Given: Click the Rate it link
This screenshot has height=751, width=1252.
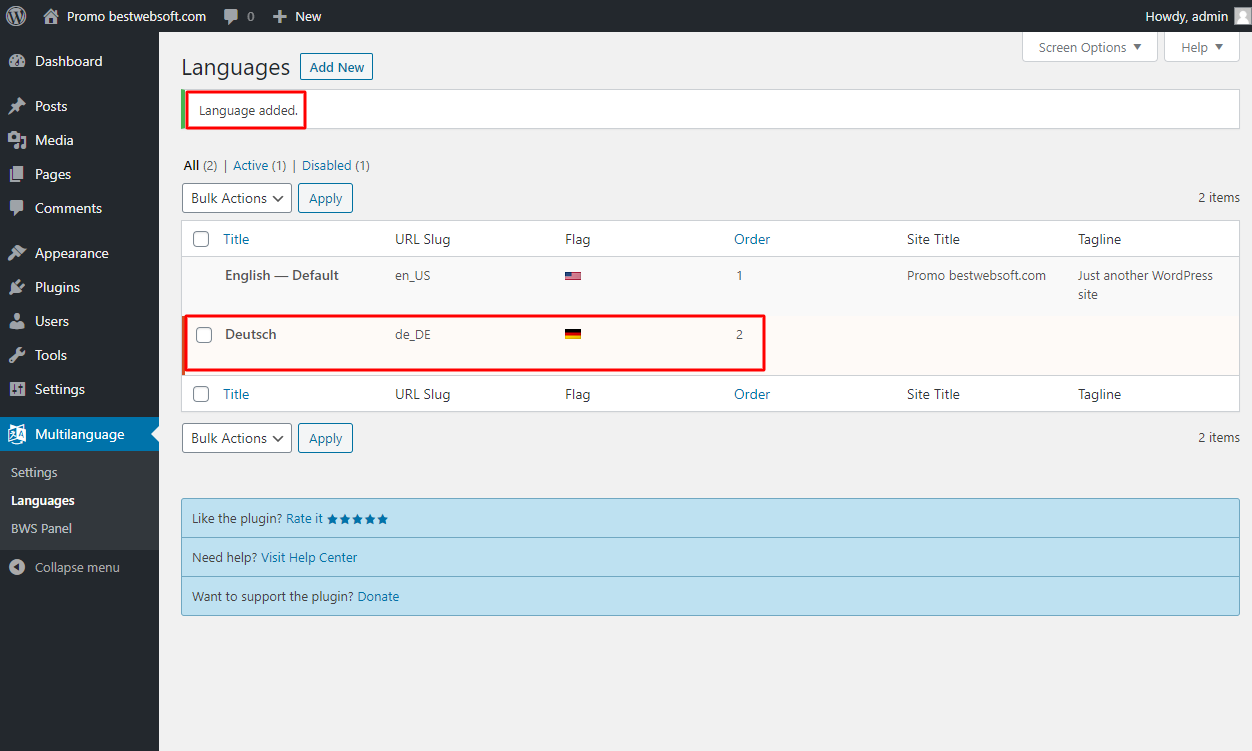Looking at the screenshot, I should [304, 519].
